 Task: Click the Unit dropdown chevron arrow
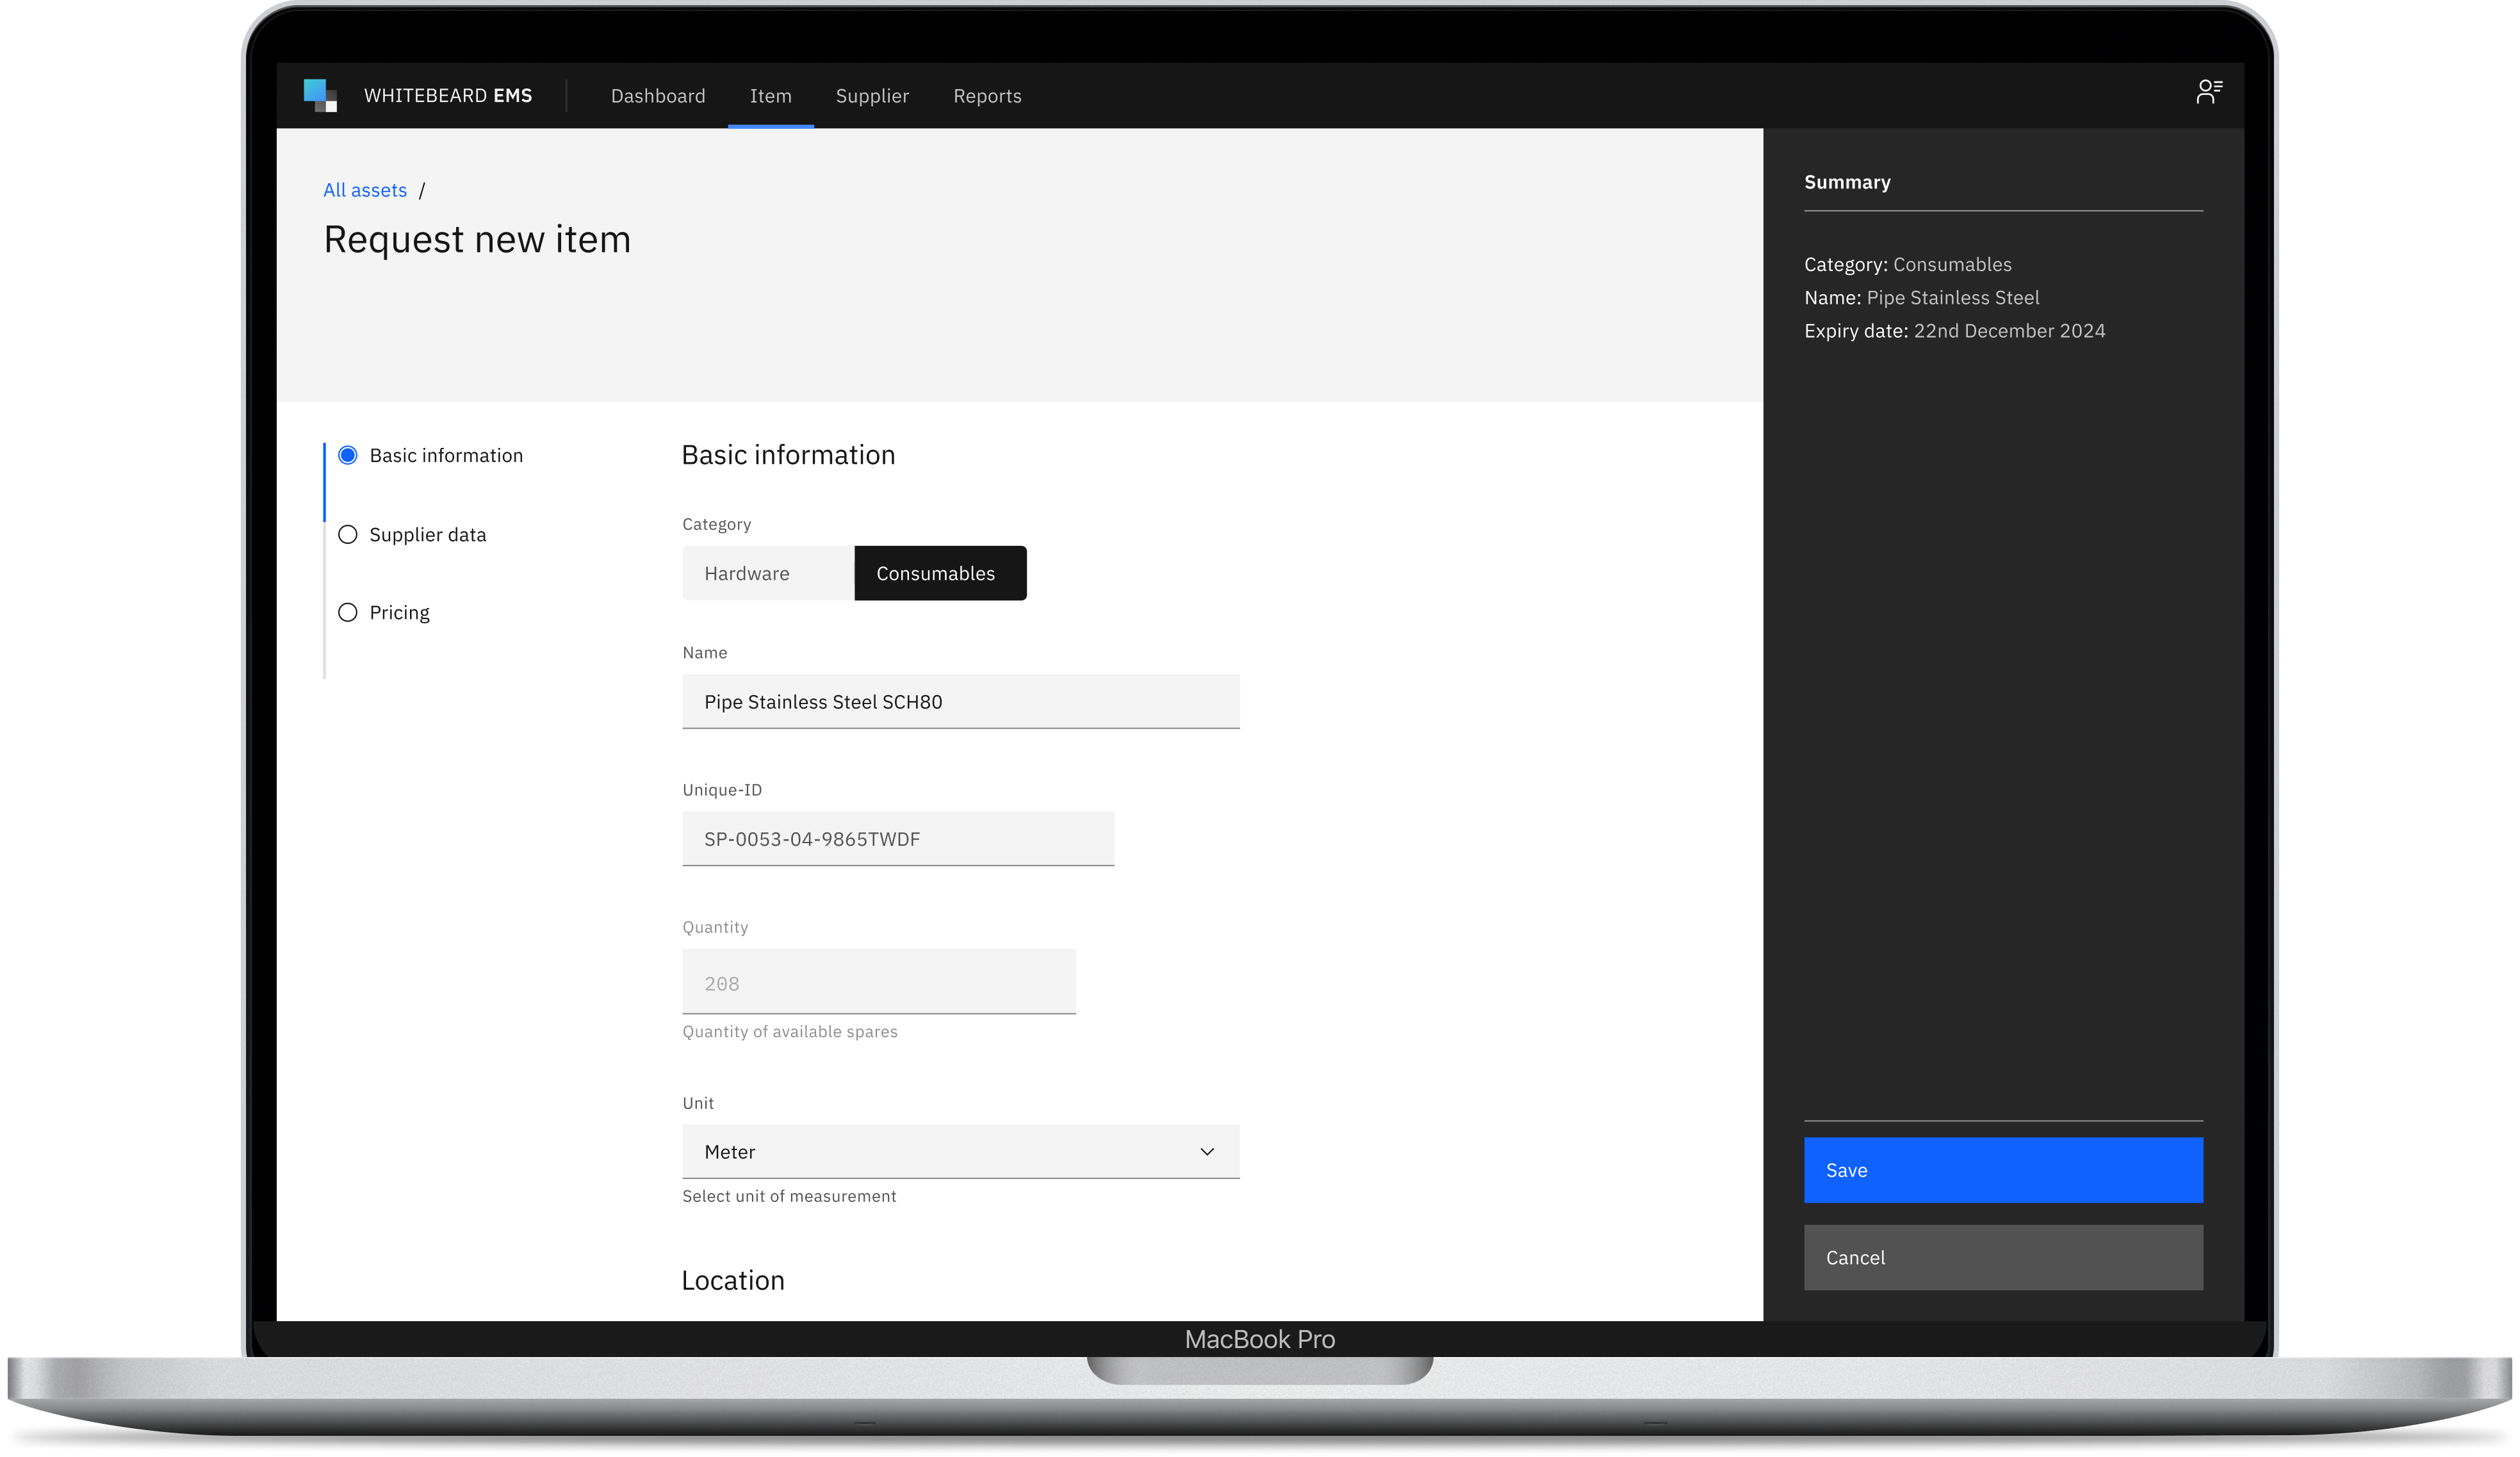coord(1207,1152)
